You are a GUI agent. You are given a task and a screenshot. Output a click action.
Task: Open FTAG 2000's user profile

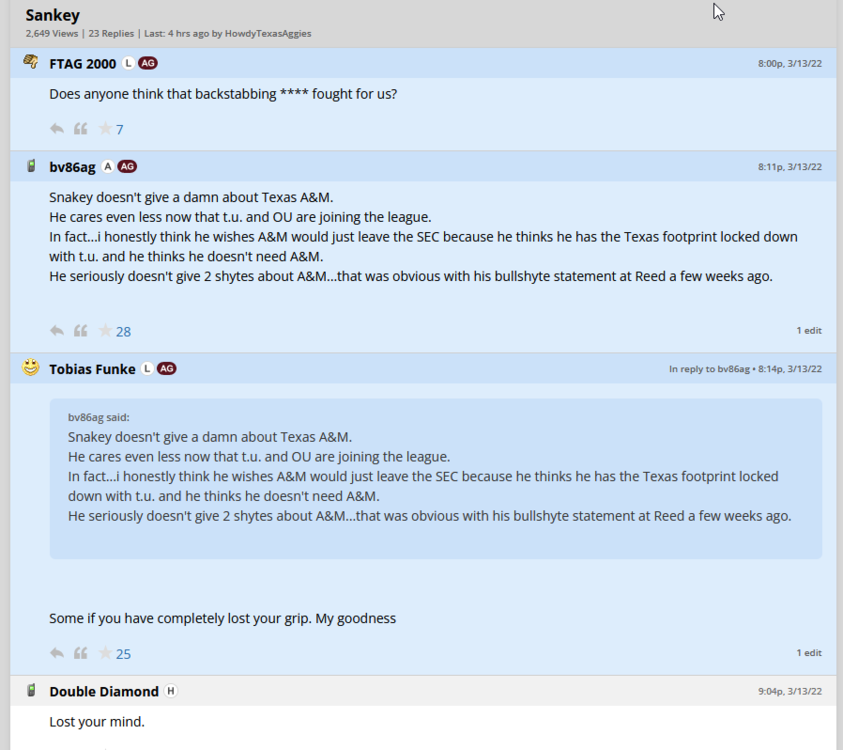(83, 64)
